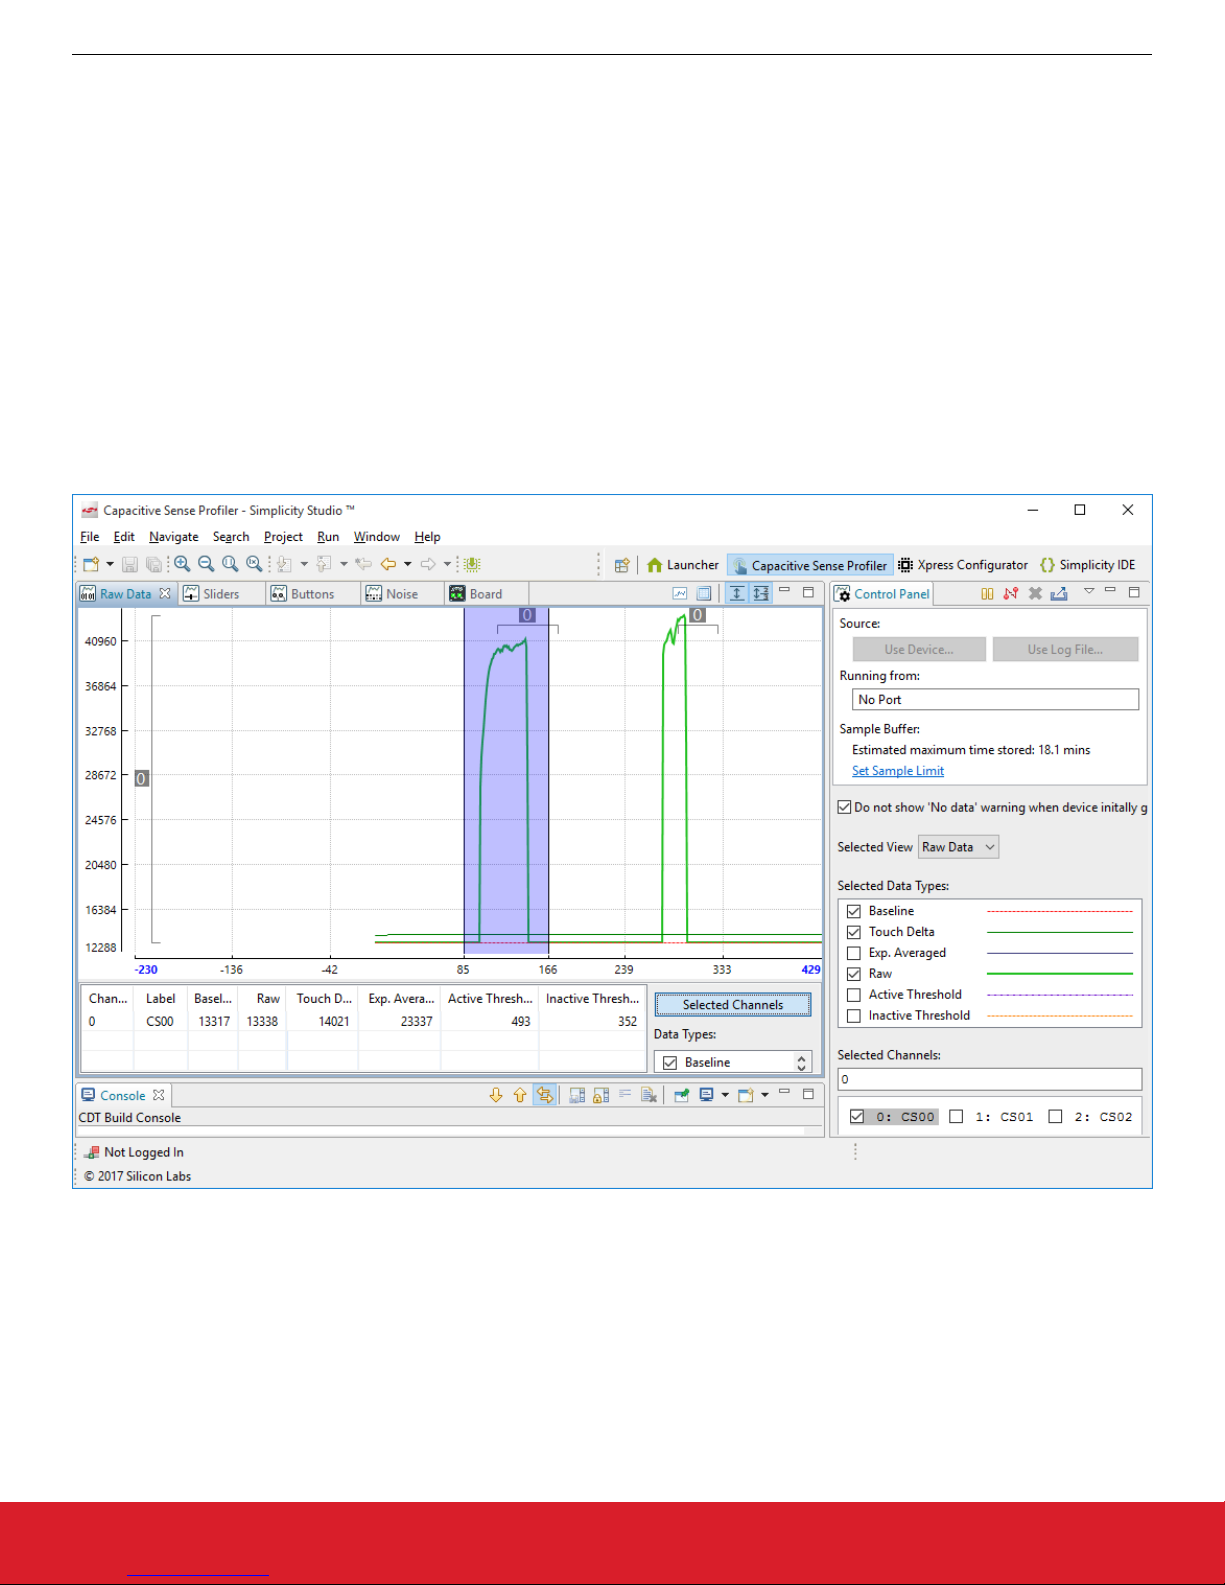Click the yellow down arrow in Console toolbar
The width and height of the screenshot is (1225, 1585).
(496, 1095)
